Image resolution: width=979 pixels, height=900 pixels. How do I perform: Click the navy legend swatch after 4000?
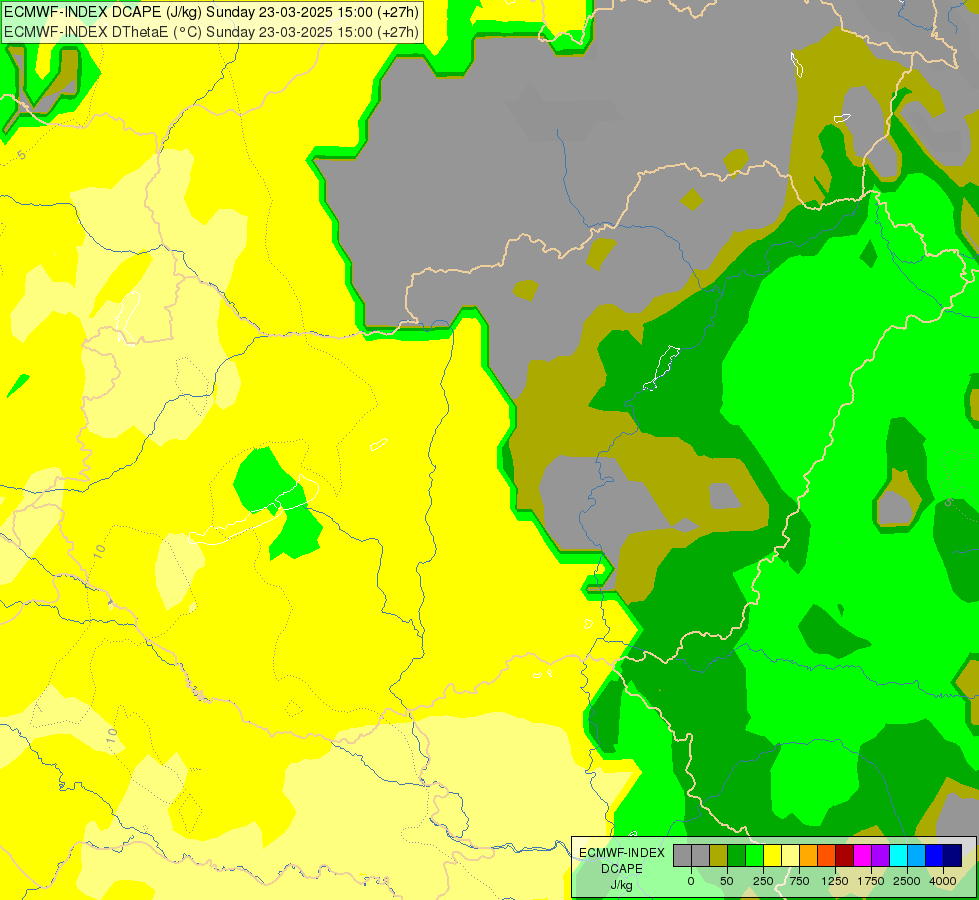(x=953, y=856)
